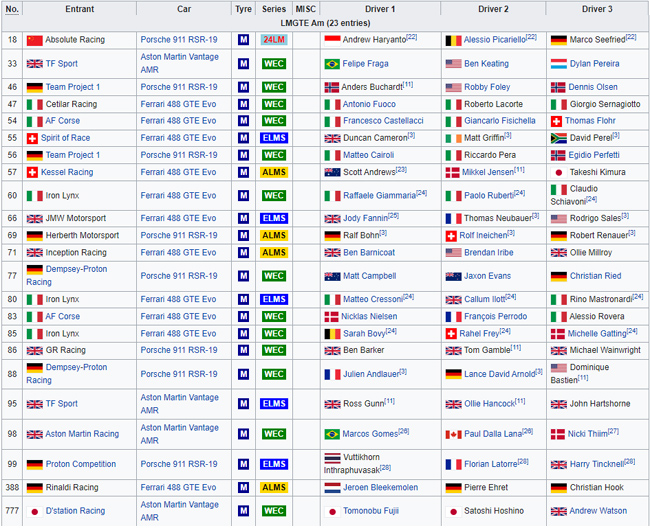Screen dimensions: 650x528
Task: Click the Series column header
Action: coord(274,9)
